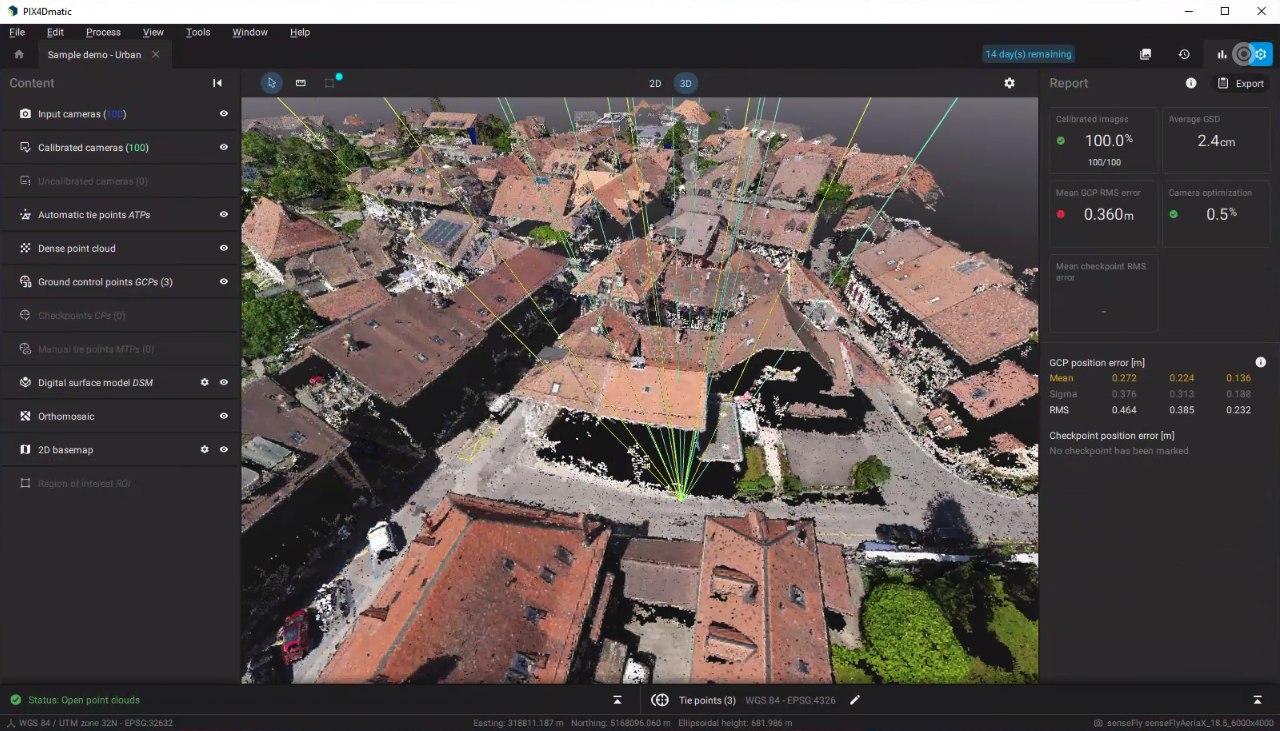
Task: Go to the home screen icon
Action: coord(18,54)
